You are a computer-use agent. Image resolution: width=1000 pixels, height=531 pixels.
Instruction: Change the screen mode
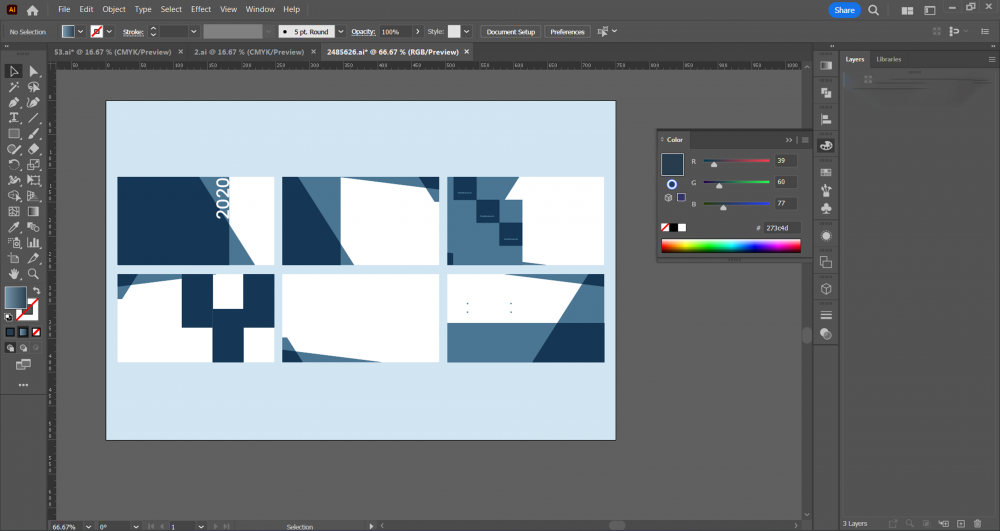(x=23, y=365)
